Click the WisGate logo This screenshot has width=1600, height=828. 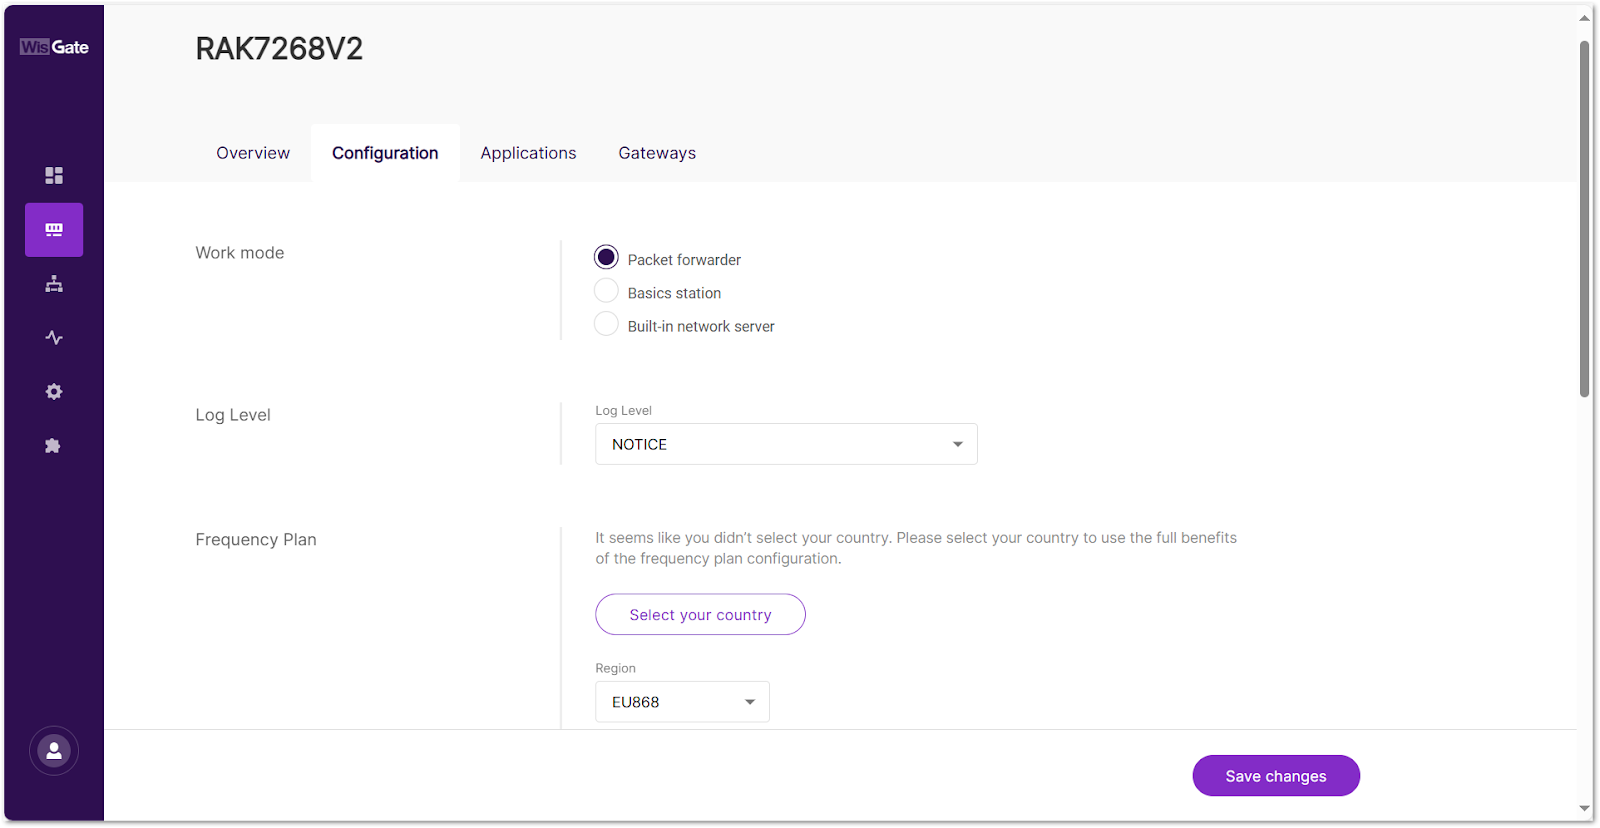54,47
